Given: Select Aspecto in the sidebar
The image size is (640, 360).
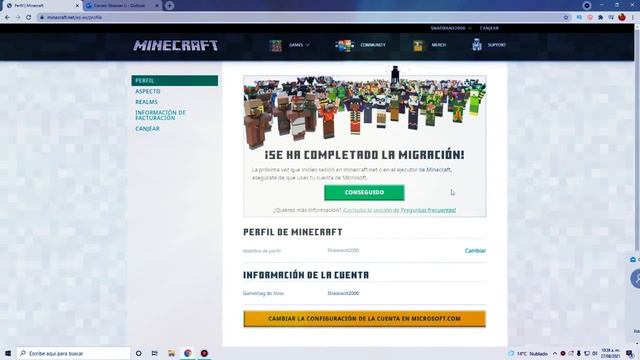Looking at the screenshot, I should (x=148, y=91).
